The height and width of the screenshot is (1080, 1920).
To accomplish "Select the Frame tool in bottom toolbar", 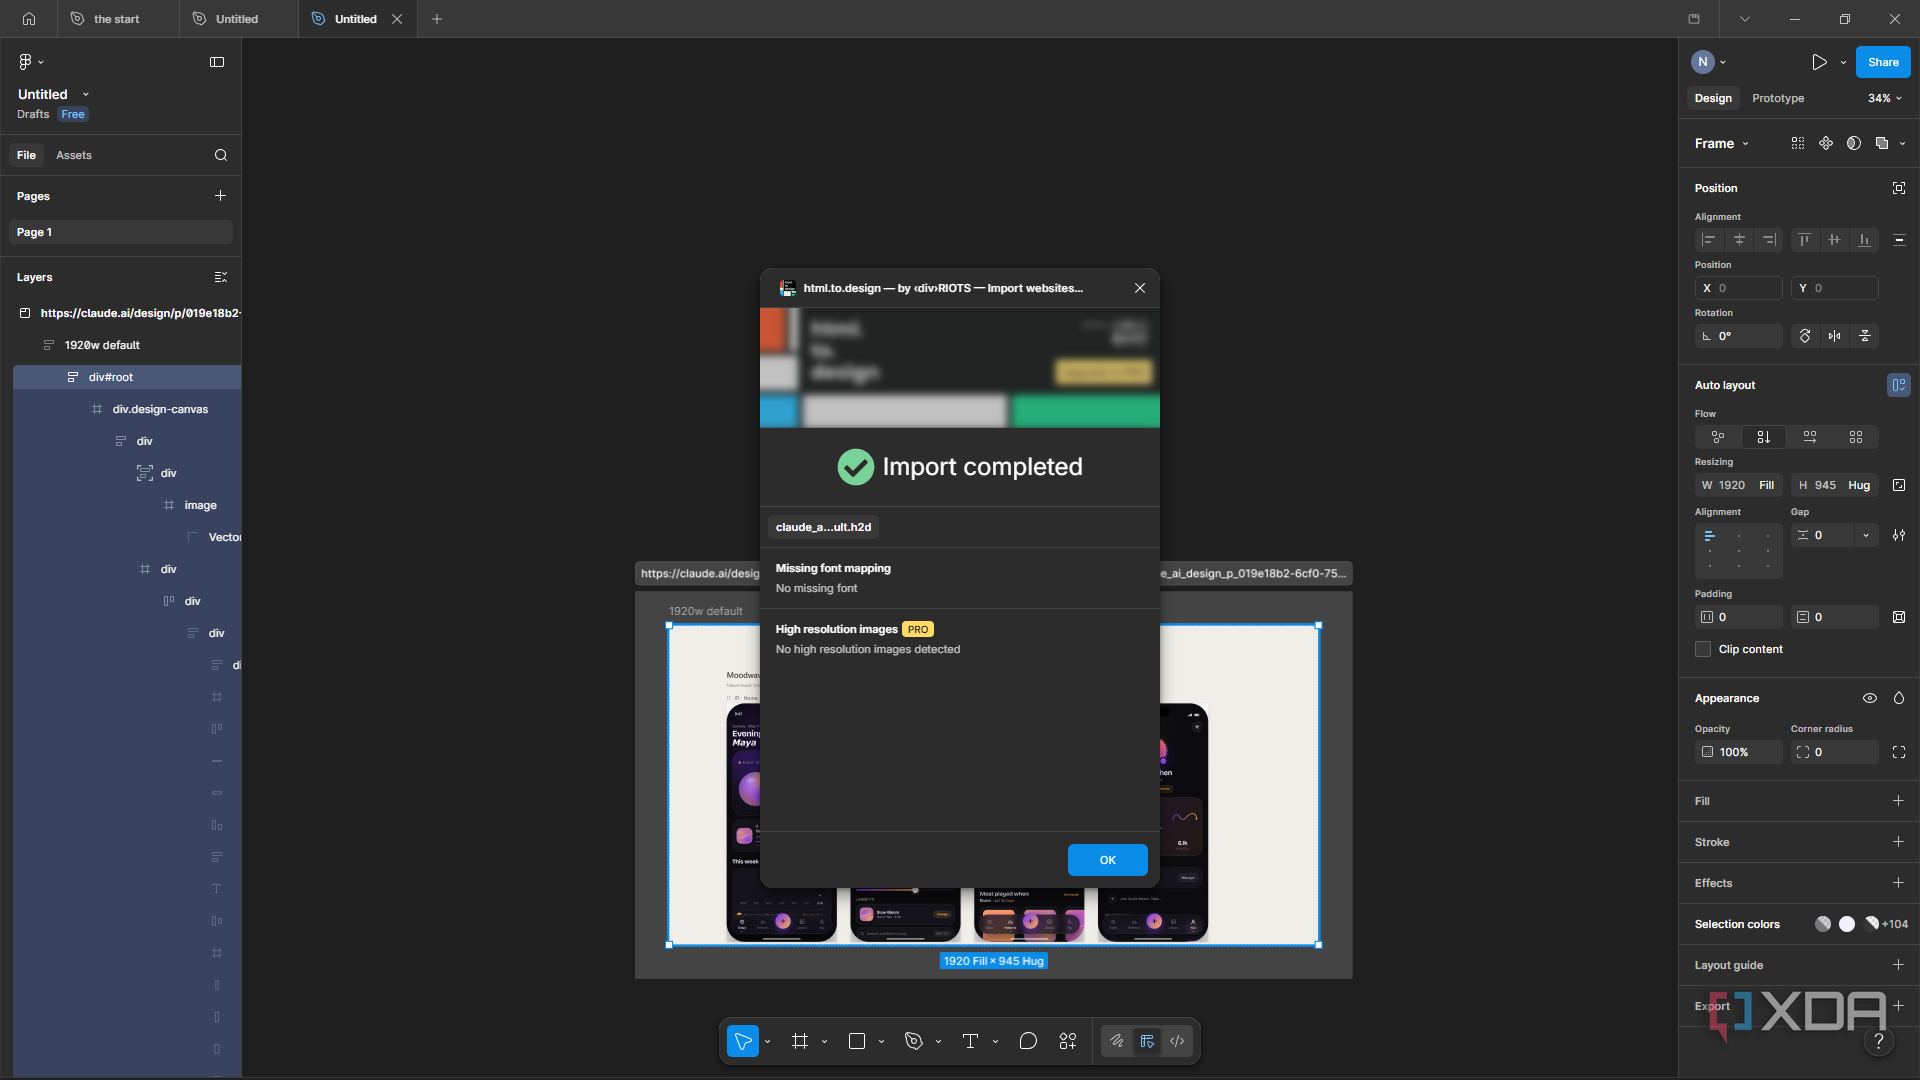I will [800, 1041].
